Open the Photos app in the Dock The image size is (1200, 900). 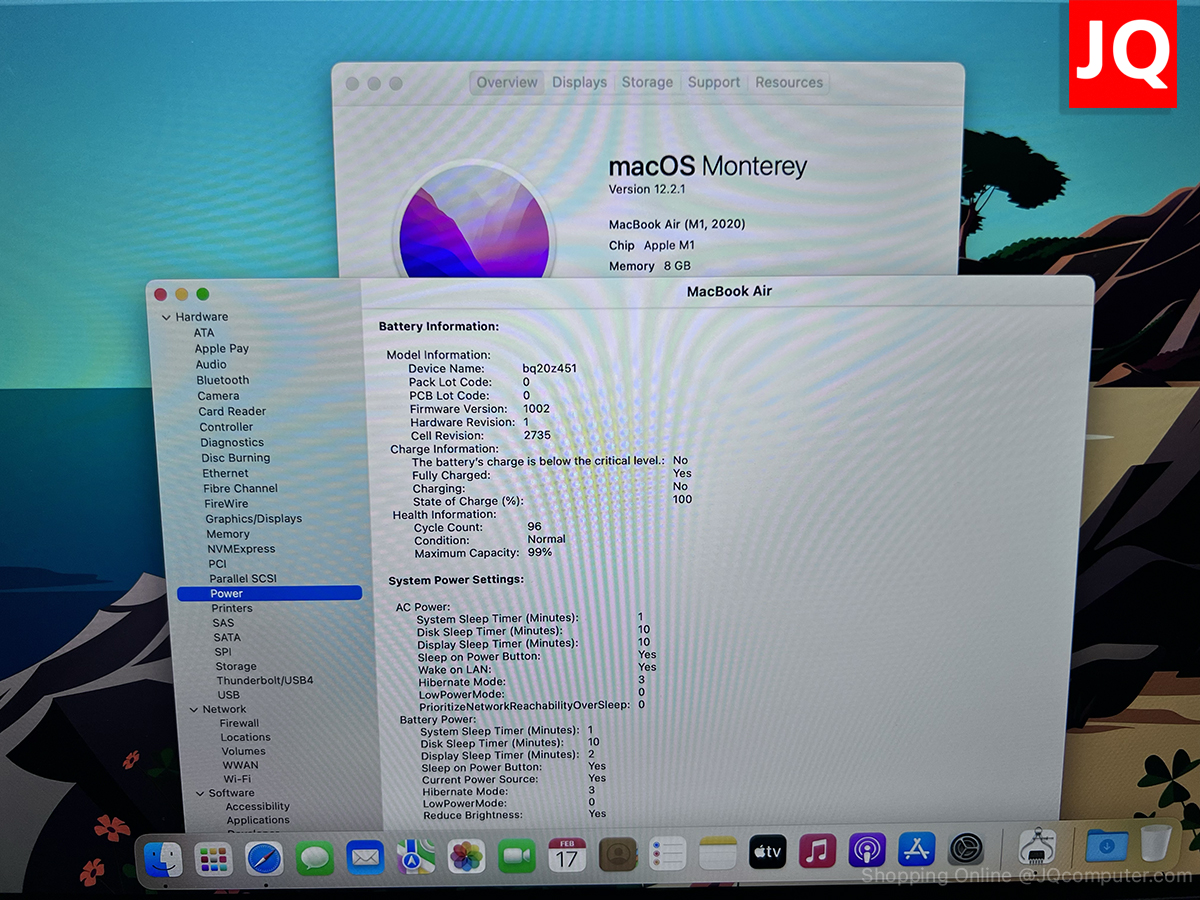pyautogui.click(x=466, y=857)
